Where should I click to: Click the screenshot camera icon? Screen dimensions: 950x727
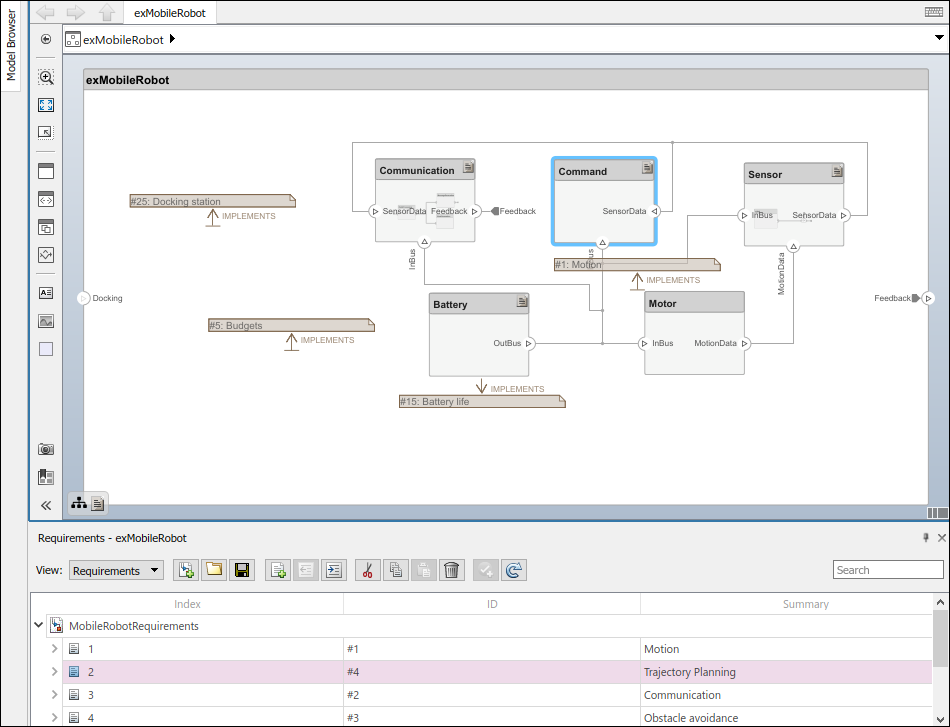[x=46, y=449]
